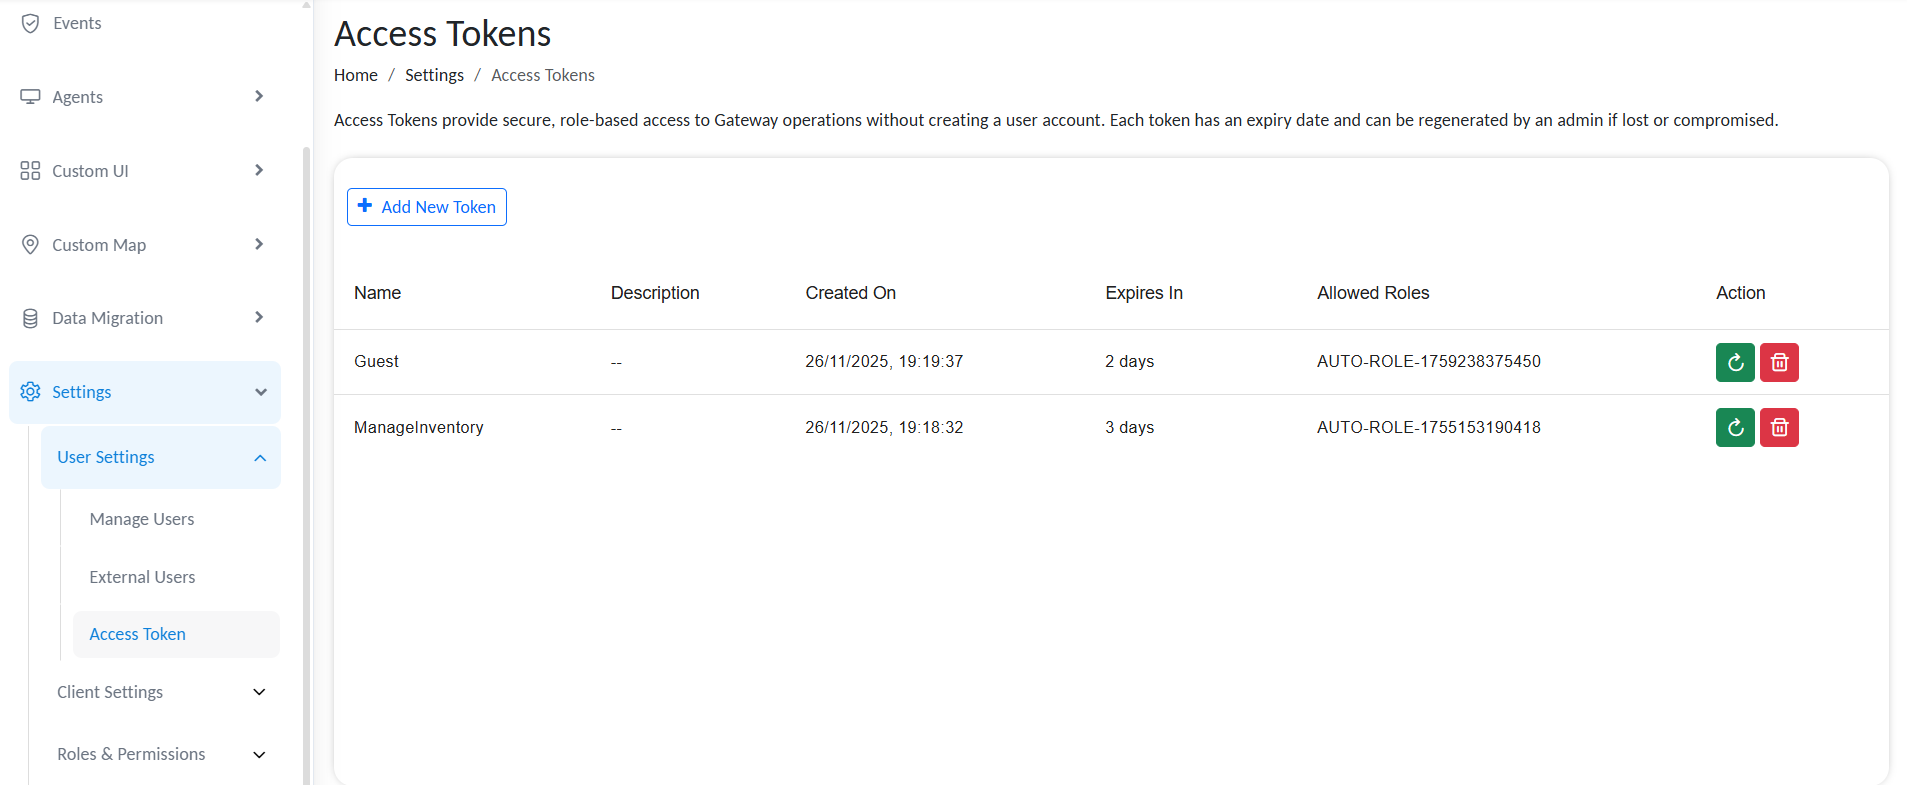Viewport: 1907px width, 785px height.
Task: Click the Data Migration database icon
Action: [31, 318]
